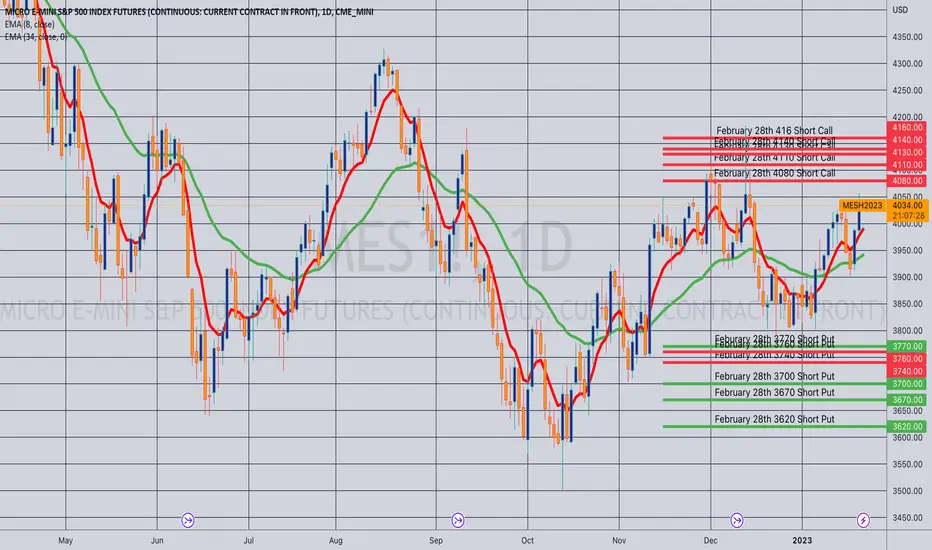The height and width of the screenshot is (550, 932).
Task: Click the Nov label on time axis
Action: 619,540
